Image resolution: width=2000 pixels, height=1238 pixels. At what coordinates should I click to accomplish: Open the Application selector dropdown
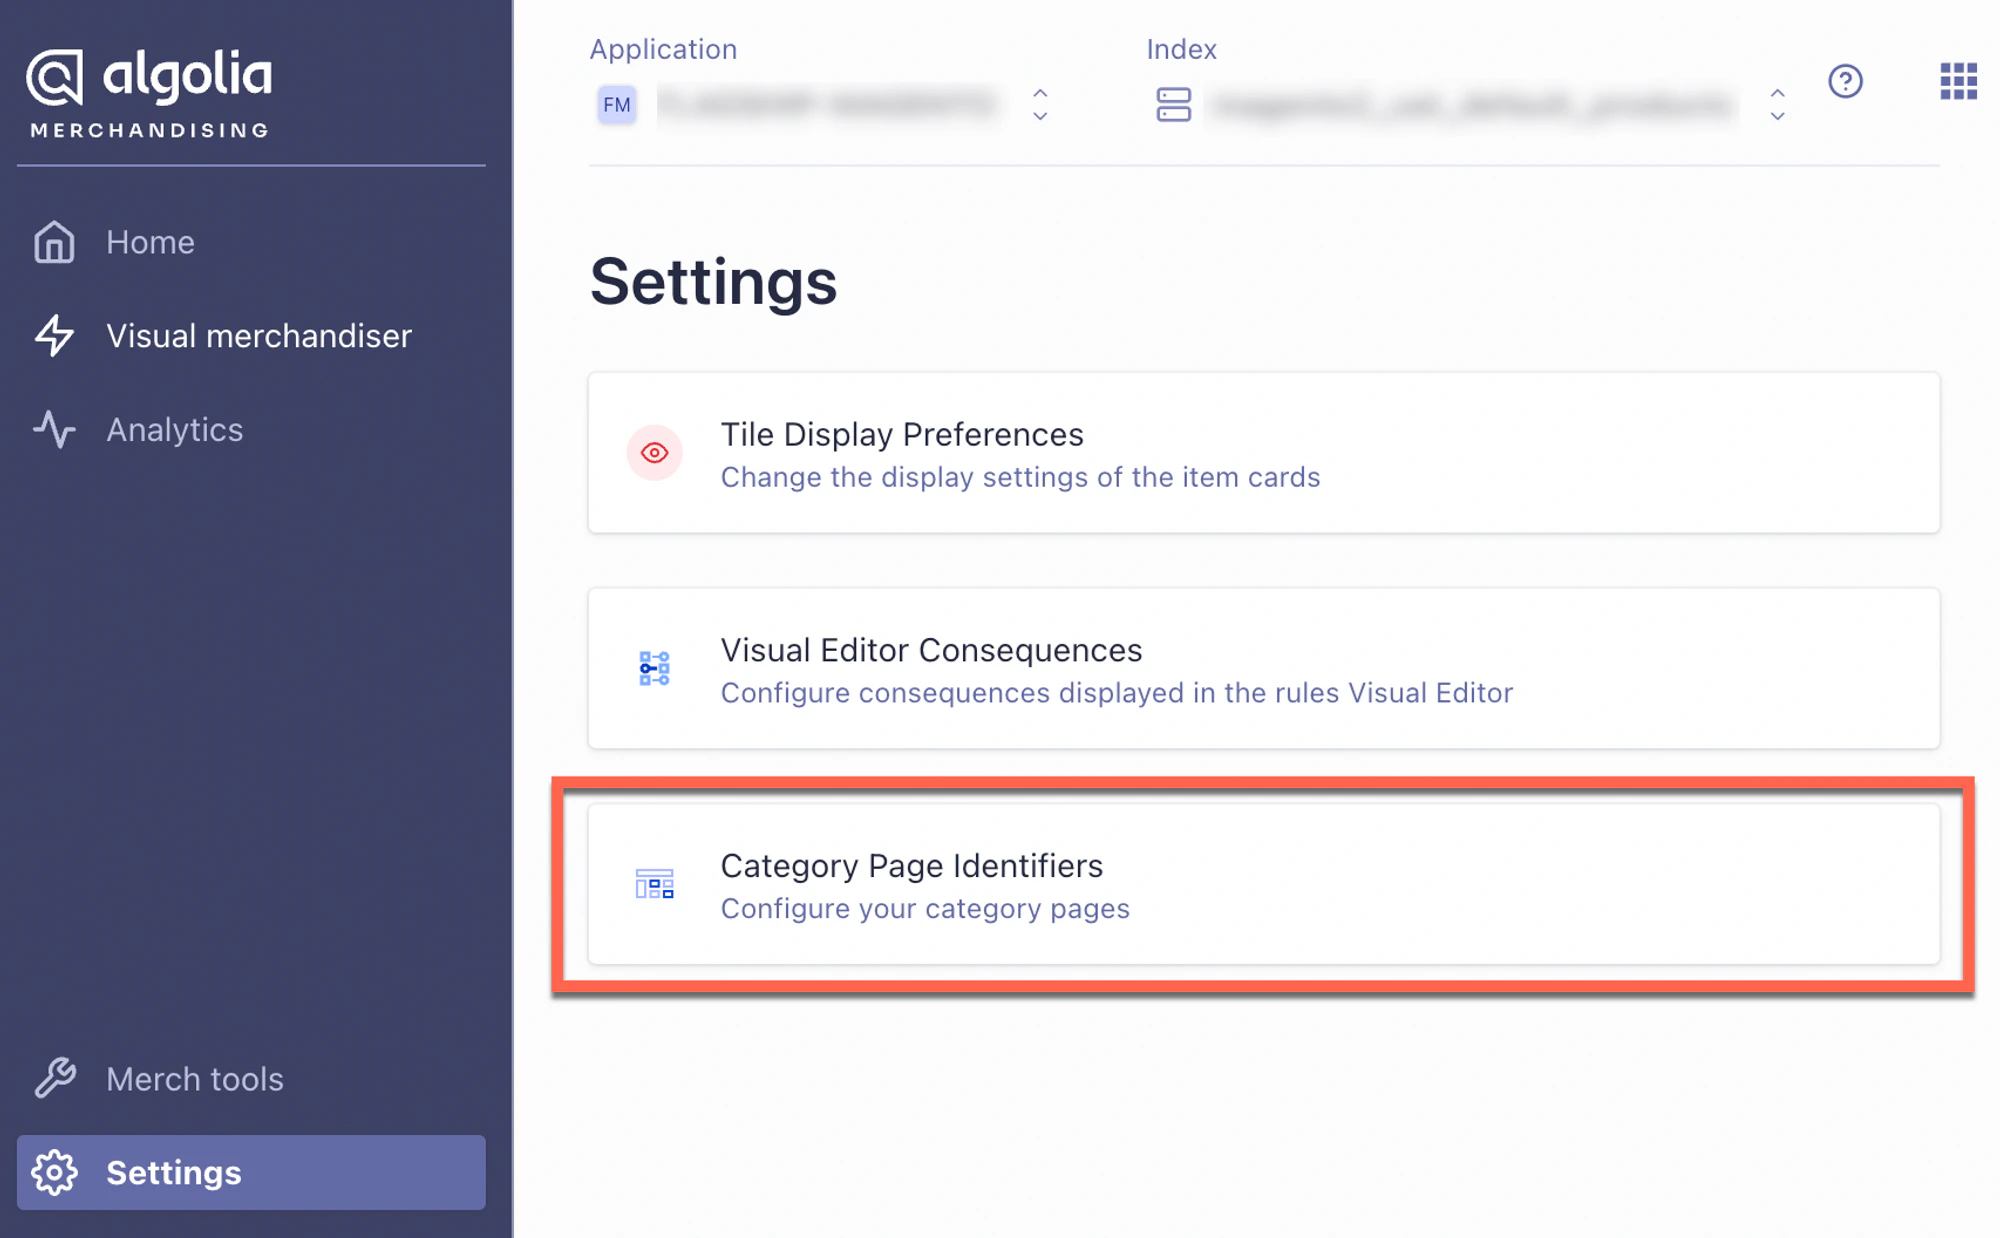[1040, 104]
